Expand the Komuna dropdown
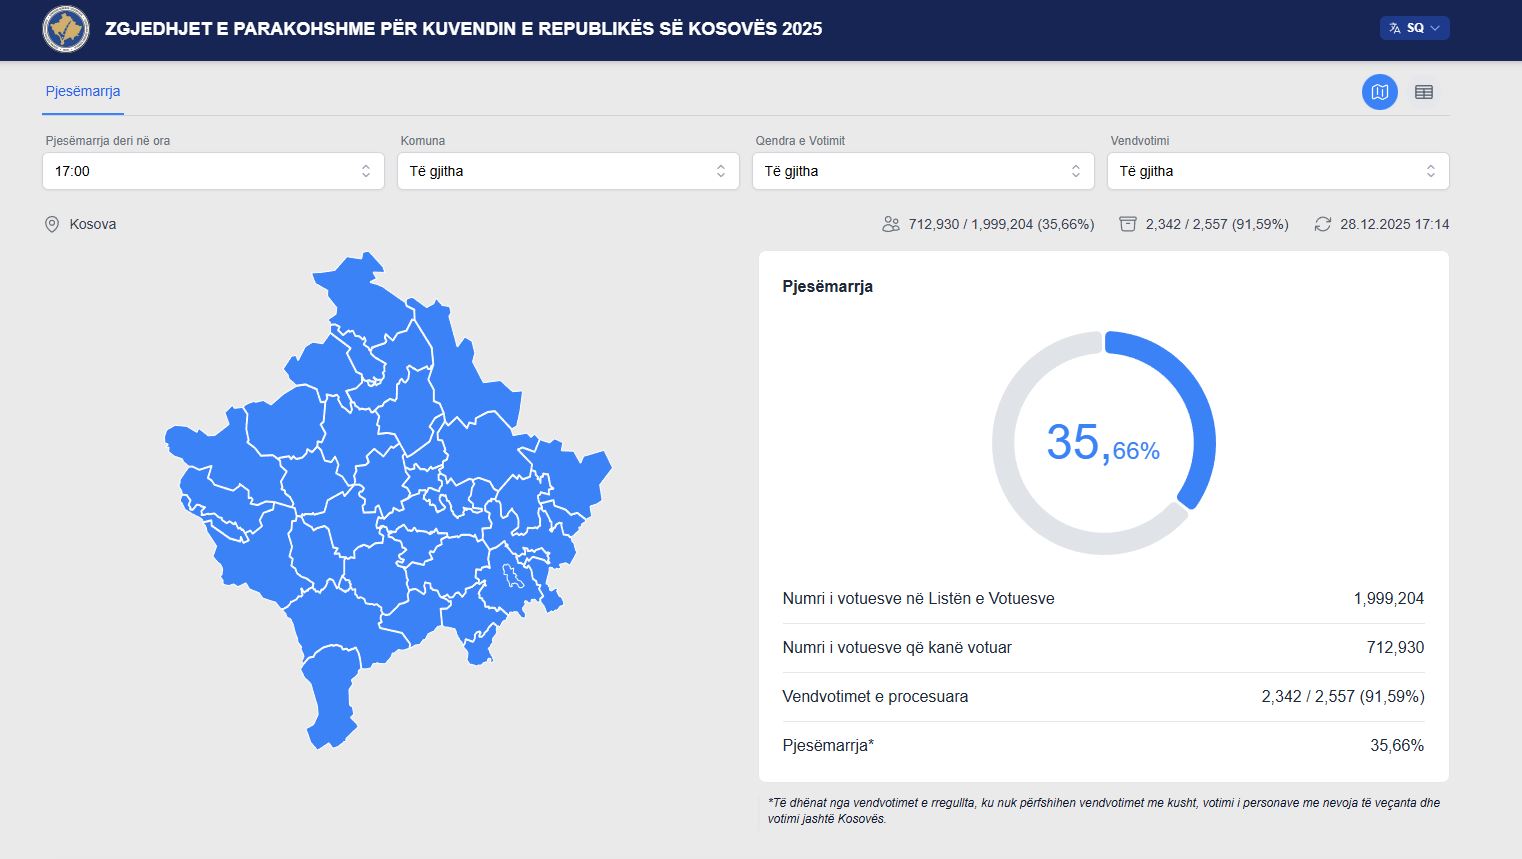This screenshot has width=1522, height=859. pyautogui.click(x=568, y=171)
